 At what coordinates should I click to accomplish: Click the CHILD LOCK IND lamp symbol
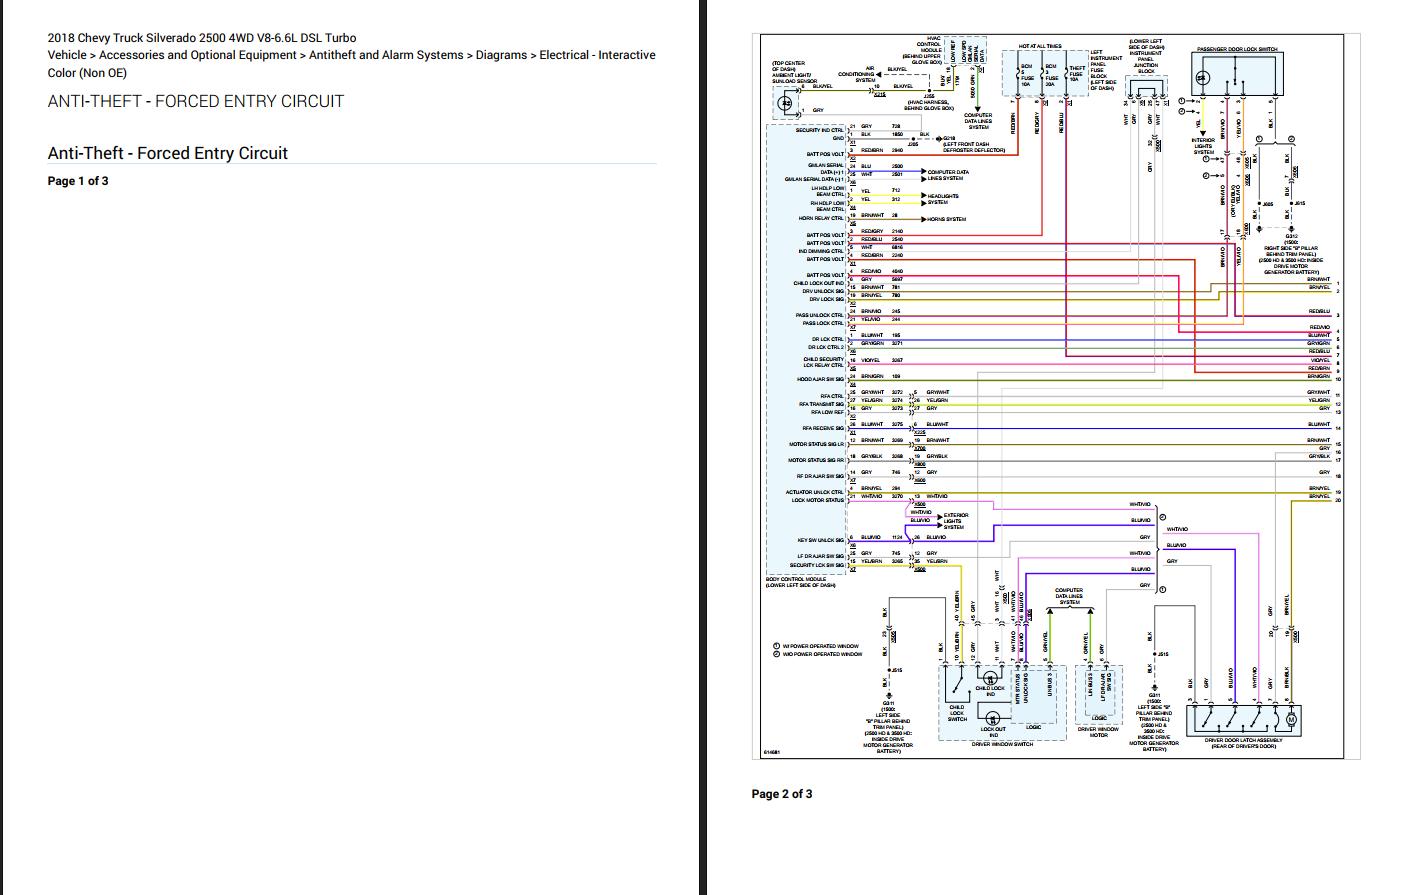pyautogui.click(x=991, y=678)
